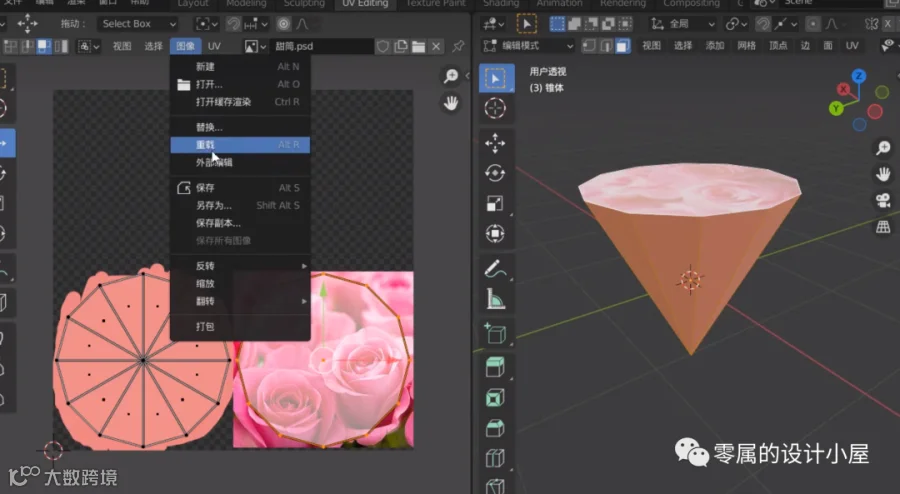
Task: Open the UV menu in UV editor
Action: point(214,46)
